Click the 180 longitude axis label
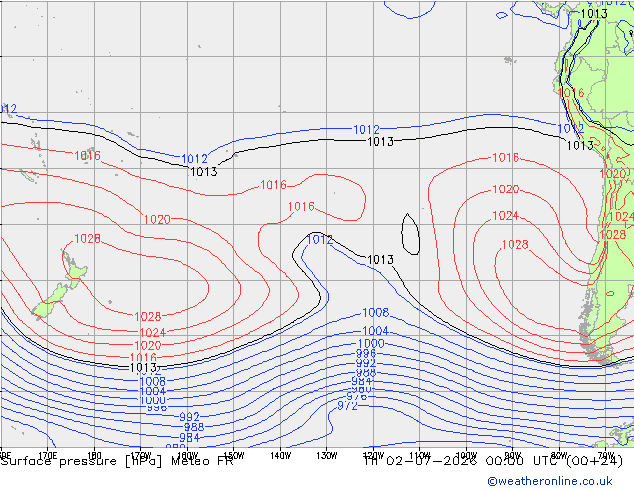This screenshot has width=634, height=490. tap(94, 456)
